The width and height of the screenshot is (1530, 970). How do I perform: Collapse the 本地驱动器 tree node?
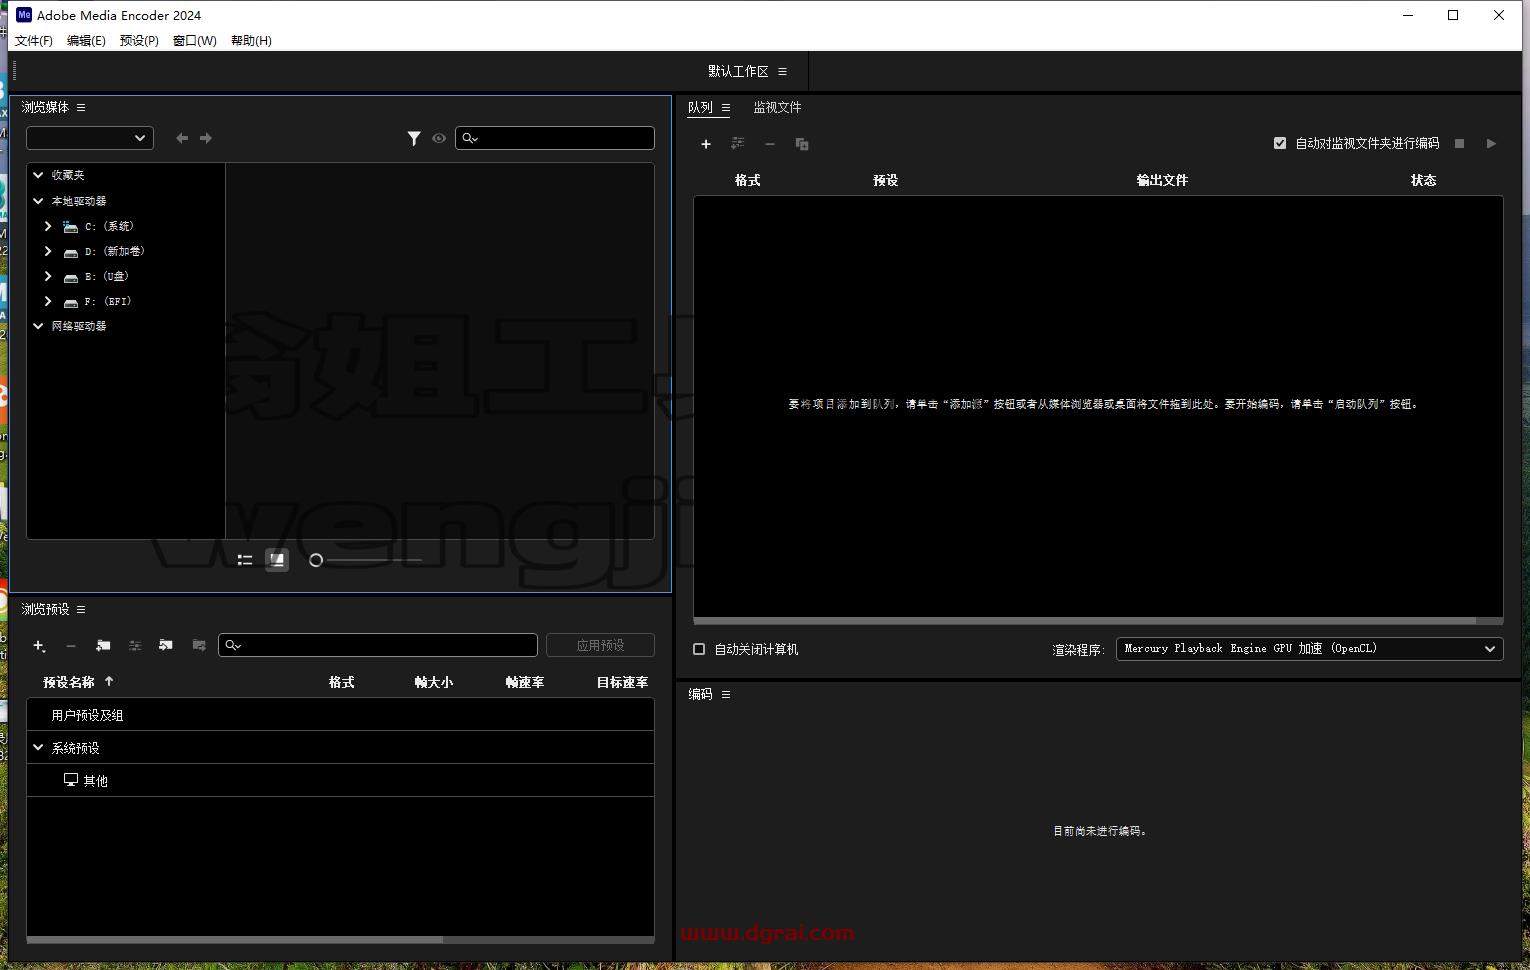38,201
